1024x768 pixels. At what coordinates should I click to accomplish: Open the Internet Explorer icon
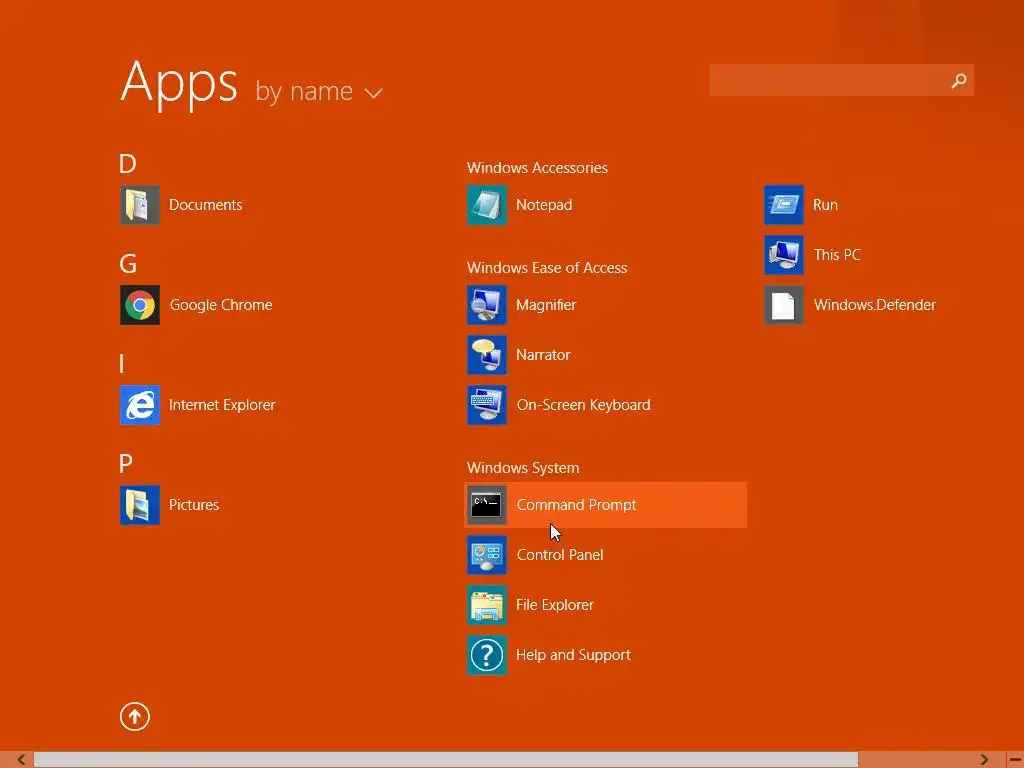click(x=140, y=405)
